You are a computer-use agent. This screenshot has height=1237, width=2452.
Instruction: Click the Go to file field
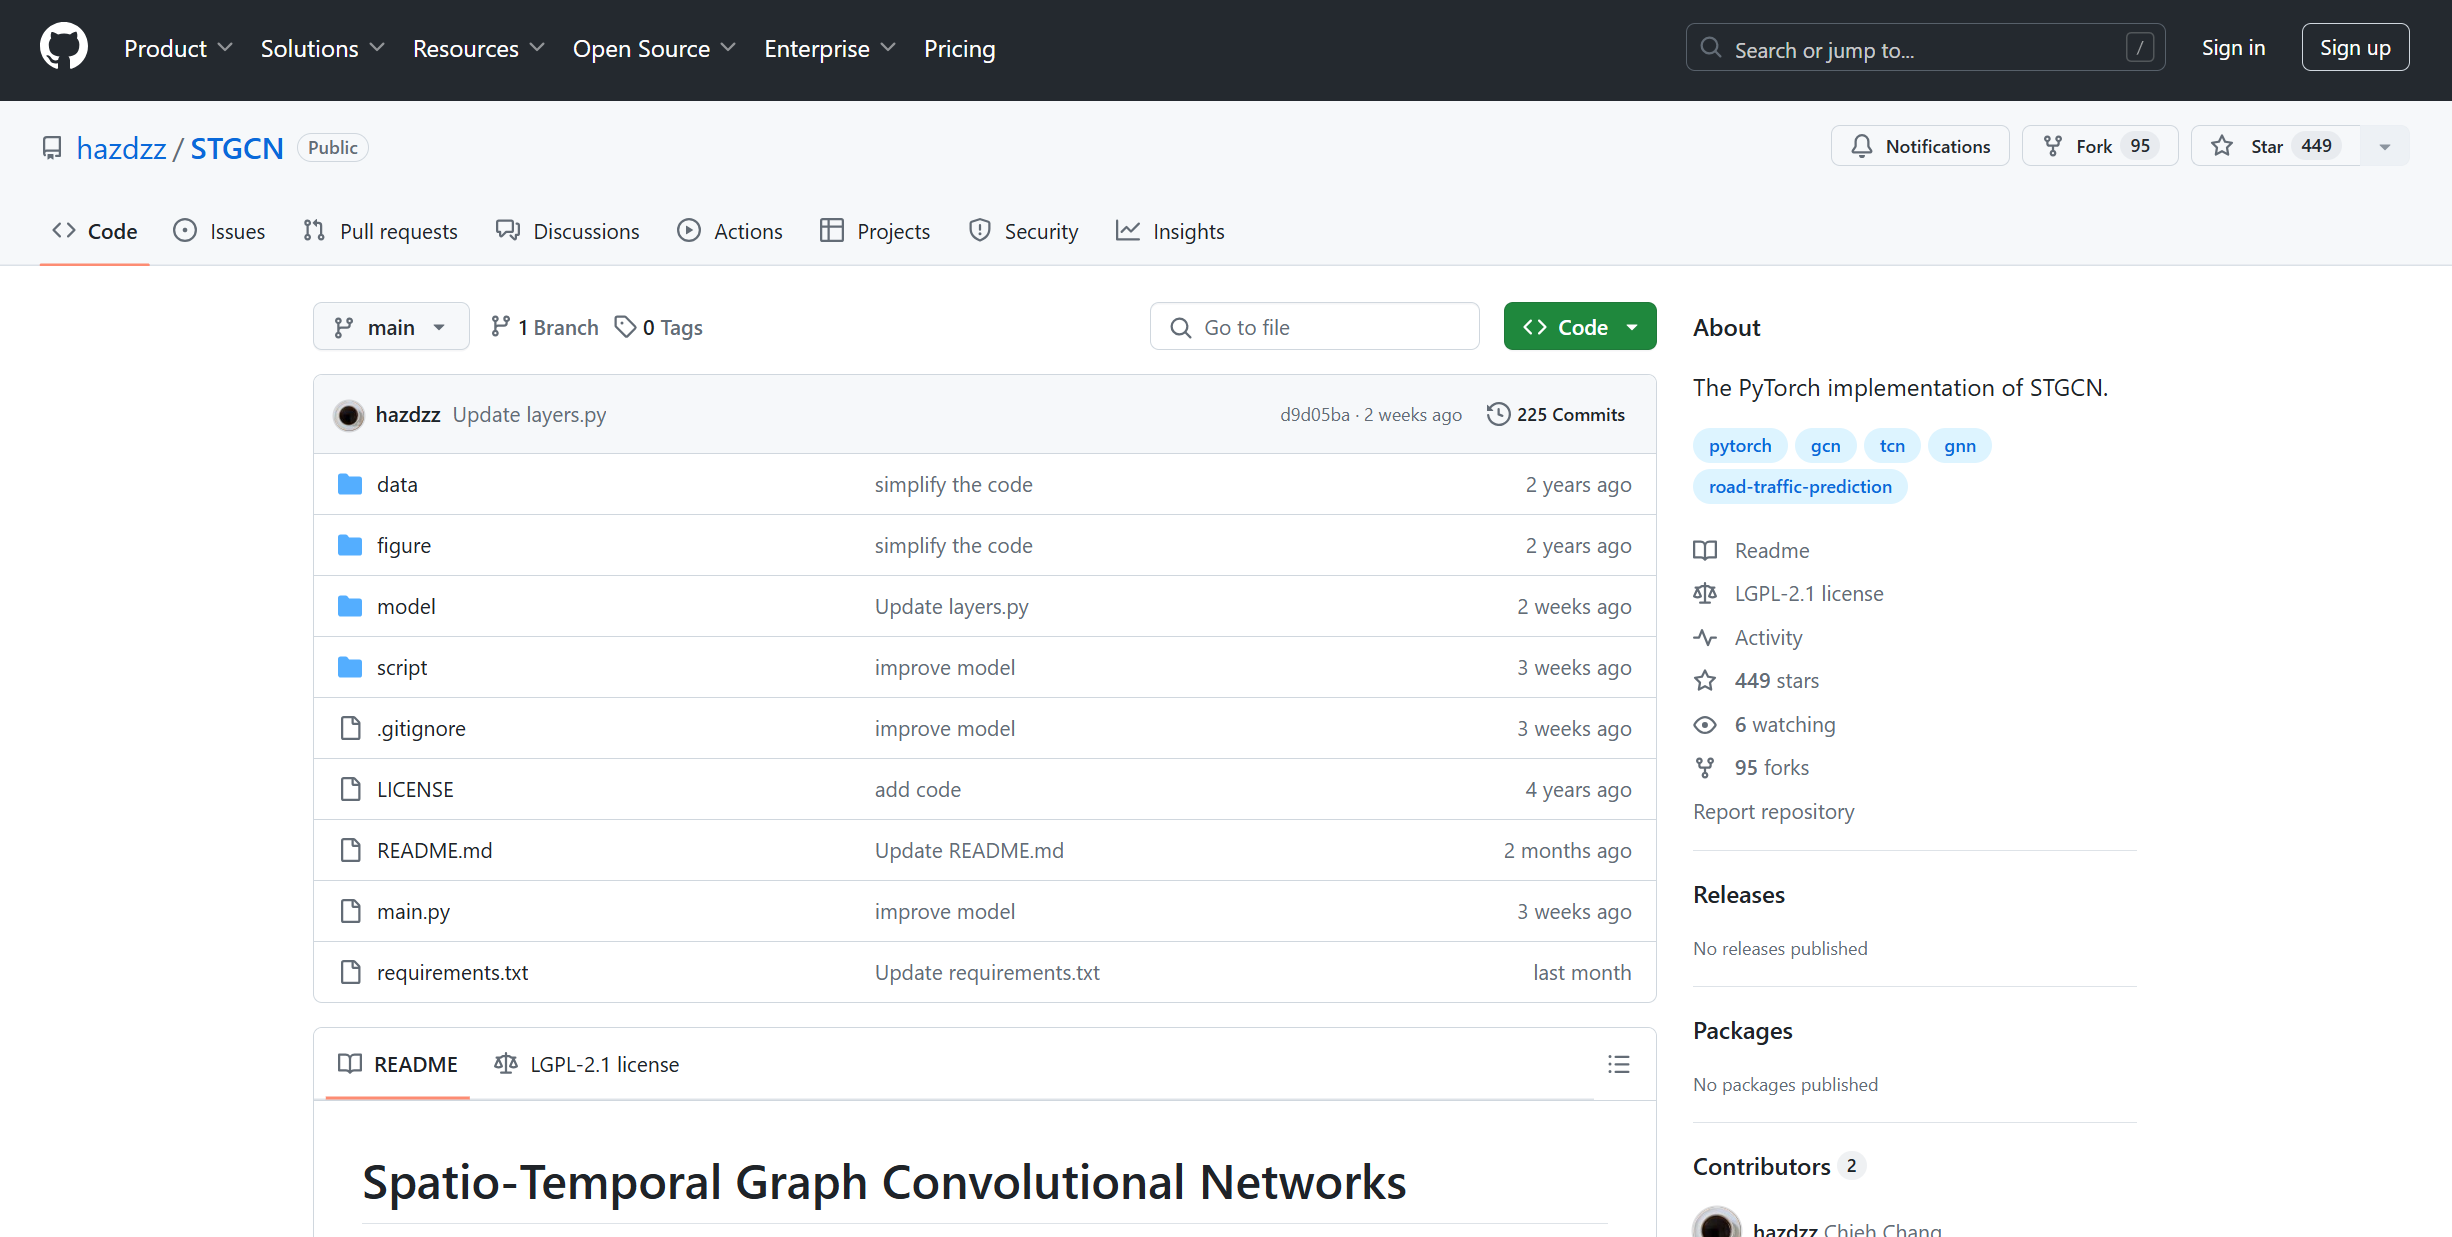(1314, 327)
